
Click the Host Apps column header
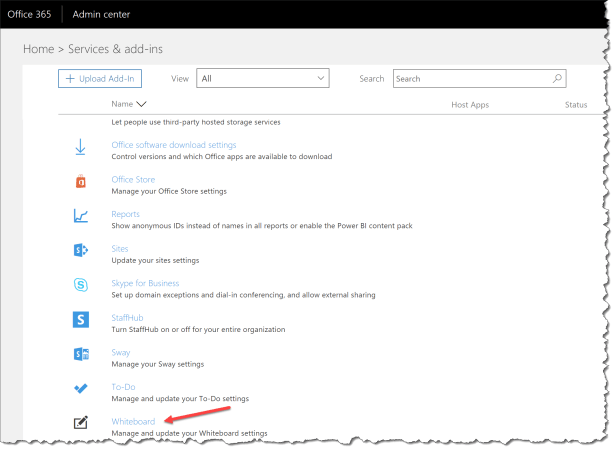pos(470,105)
